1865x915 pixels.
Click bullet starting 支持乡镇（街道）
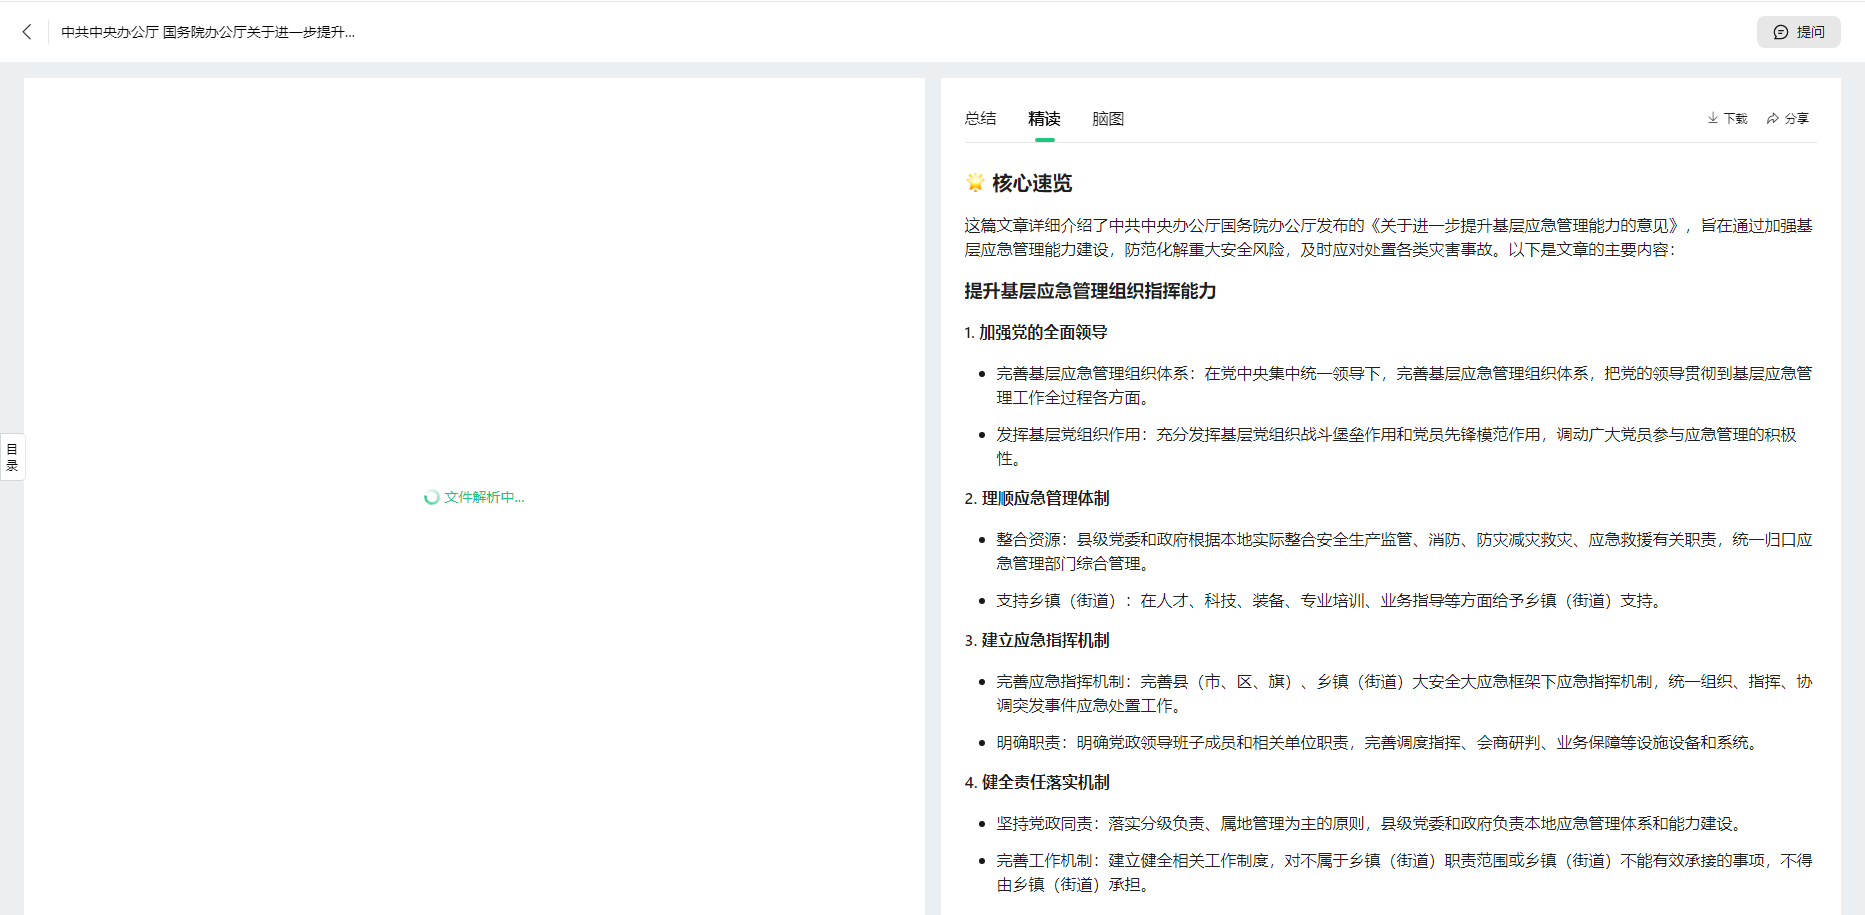click(x=1331, y=600)
